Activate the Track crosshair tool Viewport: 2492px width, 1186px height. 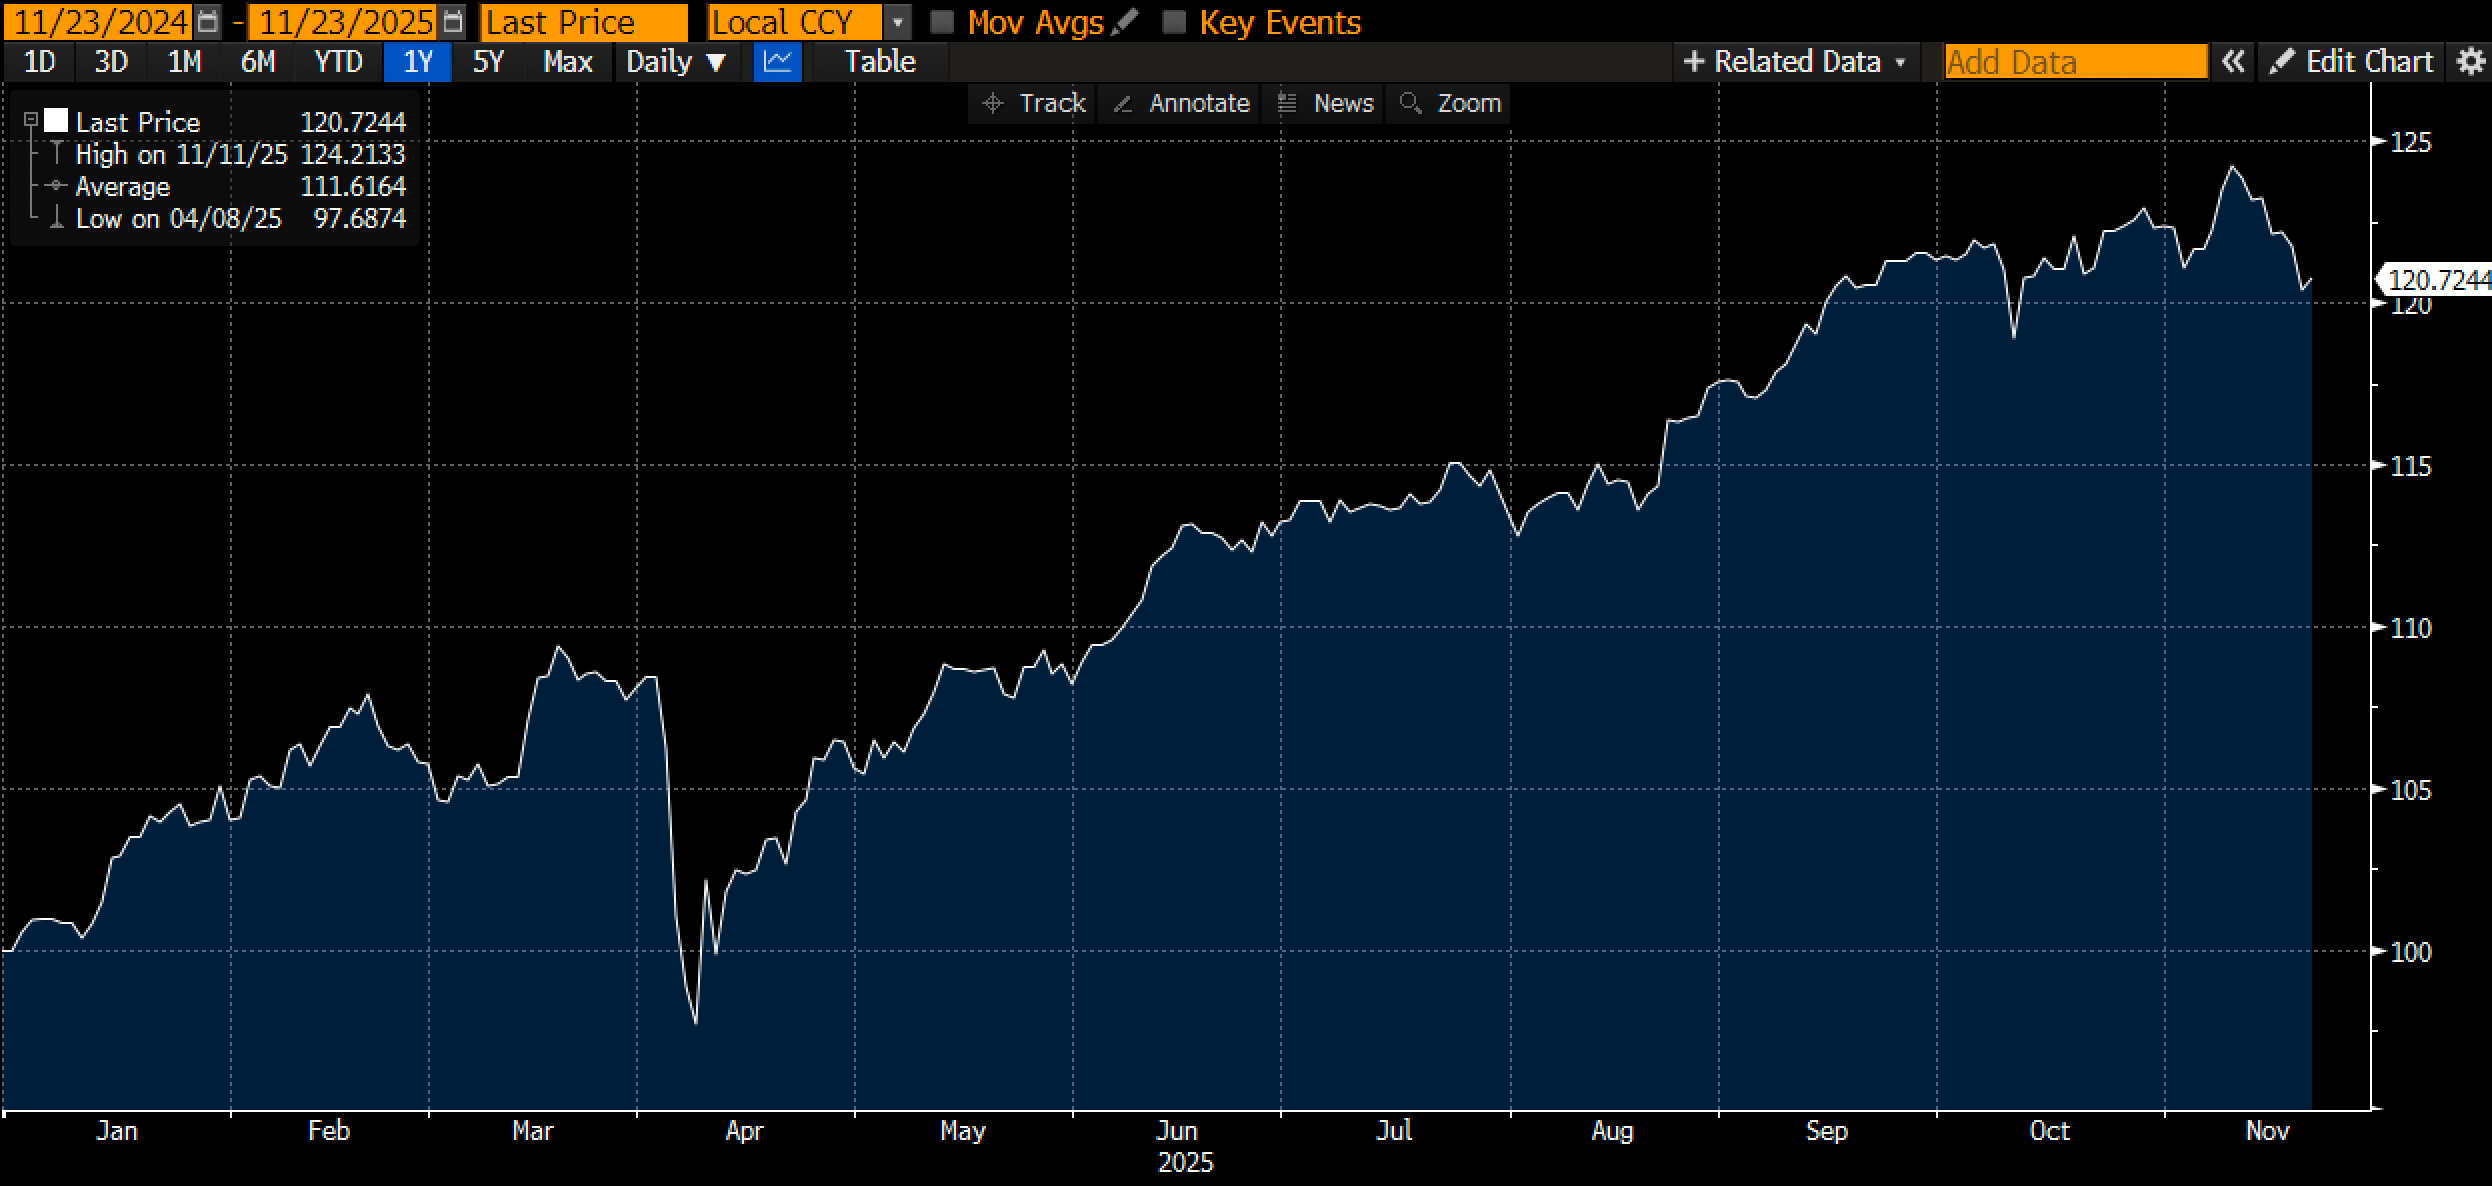(x=1034, y=103)
